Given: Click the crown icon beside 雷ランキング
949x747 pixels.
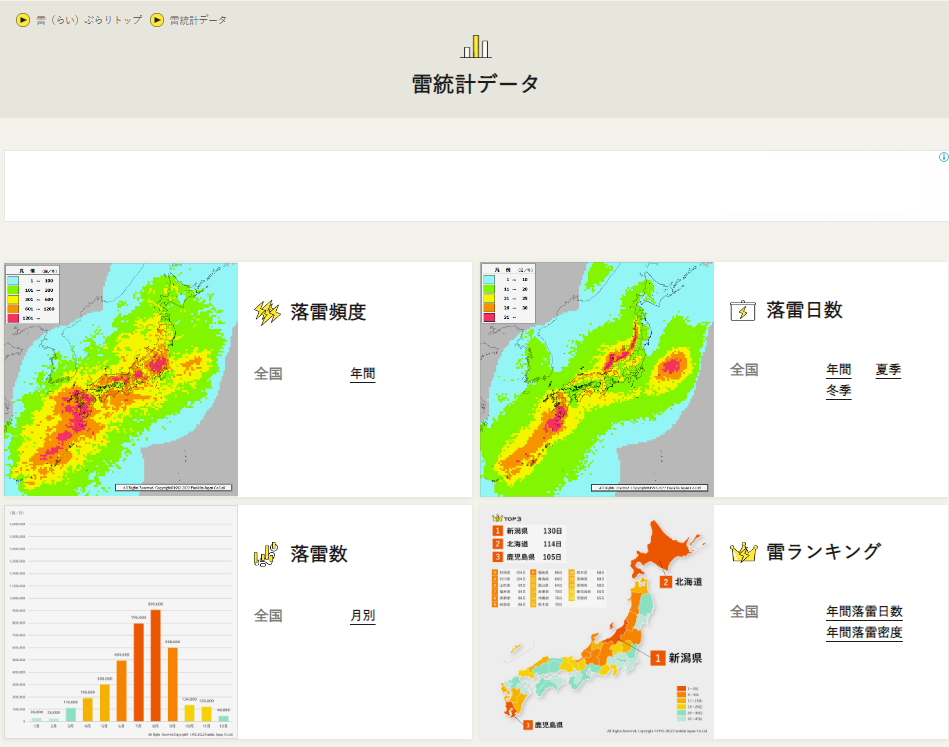Looking at the screenshot, I should tap(743, 552).
